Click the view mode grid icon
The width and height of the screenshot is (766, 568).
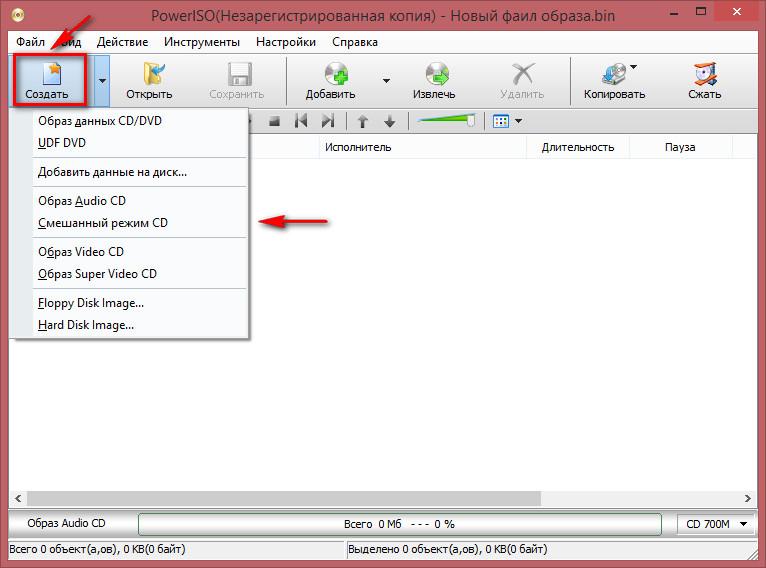tap(501, 121)
